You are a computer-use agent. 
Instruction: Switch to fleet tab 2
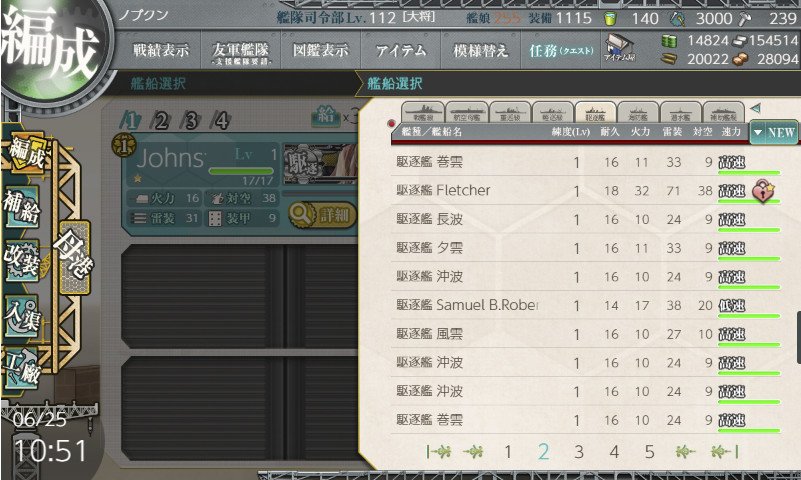160,121
